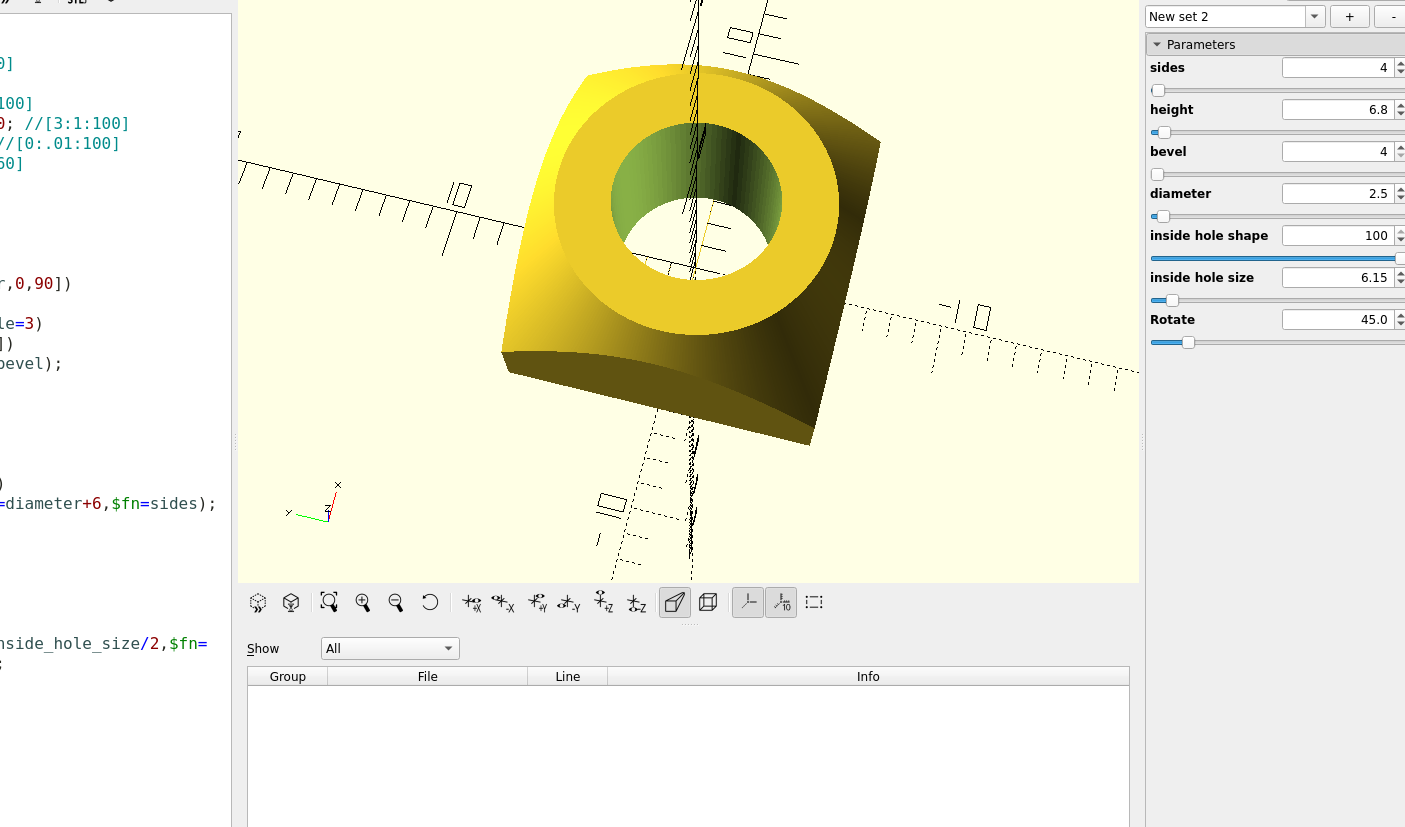Switch view to +X axis
The image size is (1405, 827).
471,602
